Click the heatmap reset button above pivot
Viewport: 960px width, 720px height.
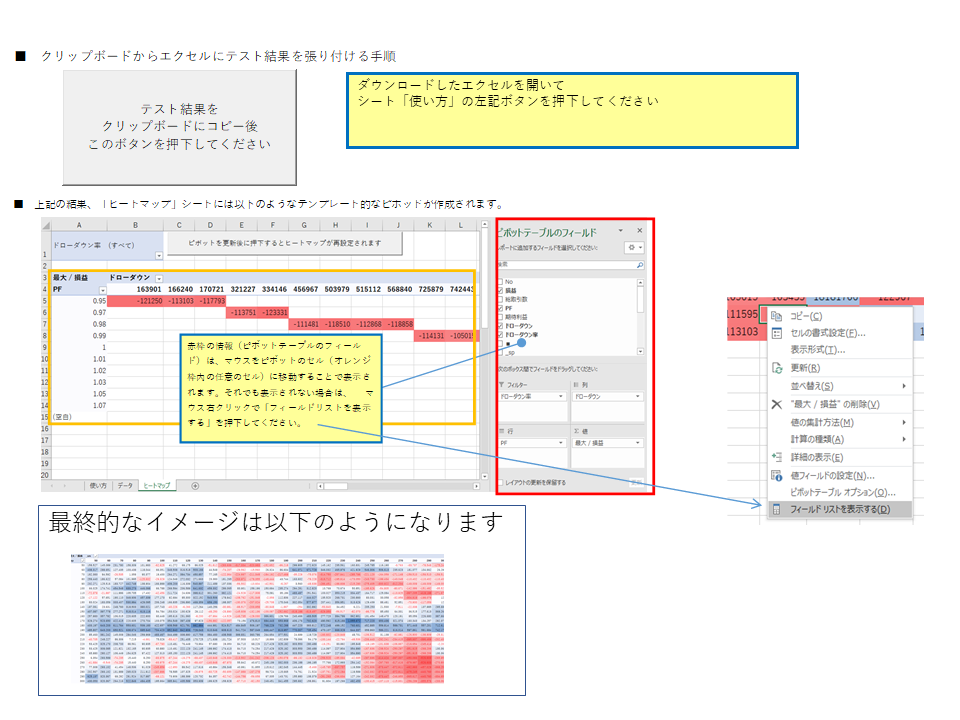coord(285,243)
